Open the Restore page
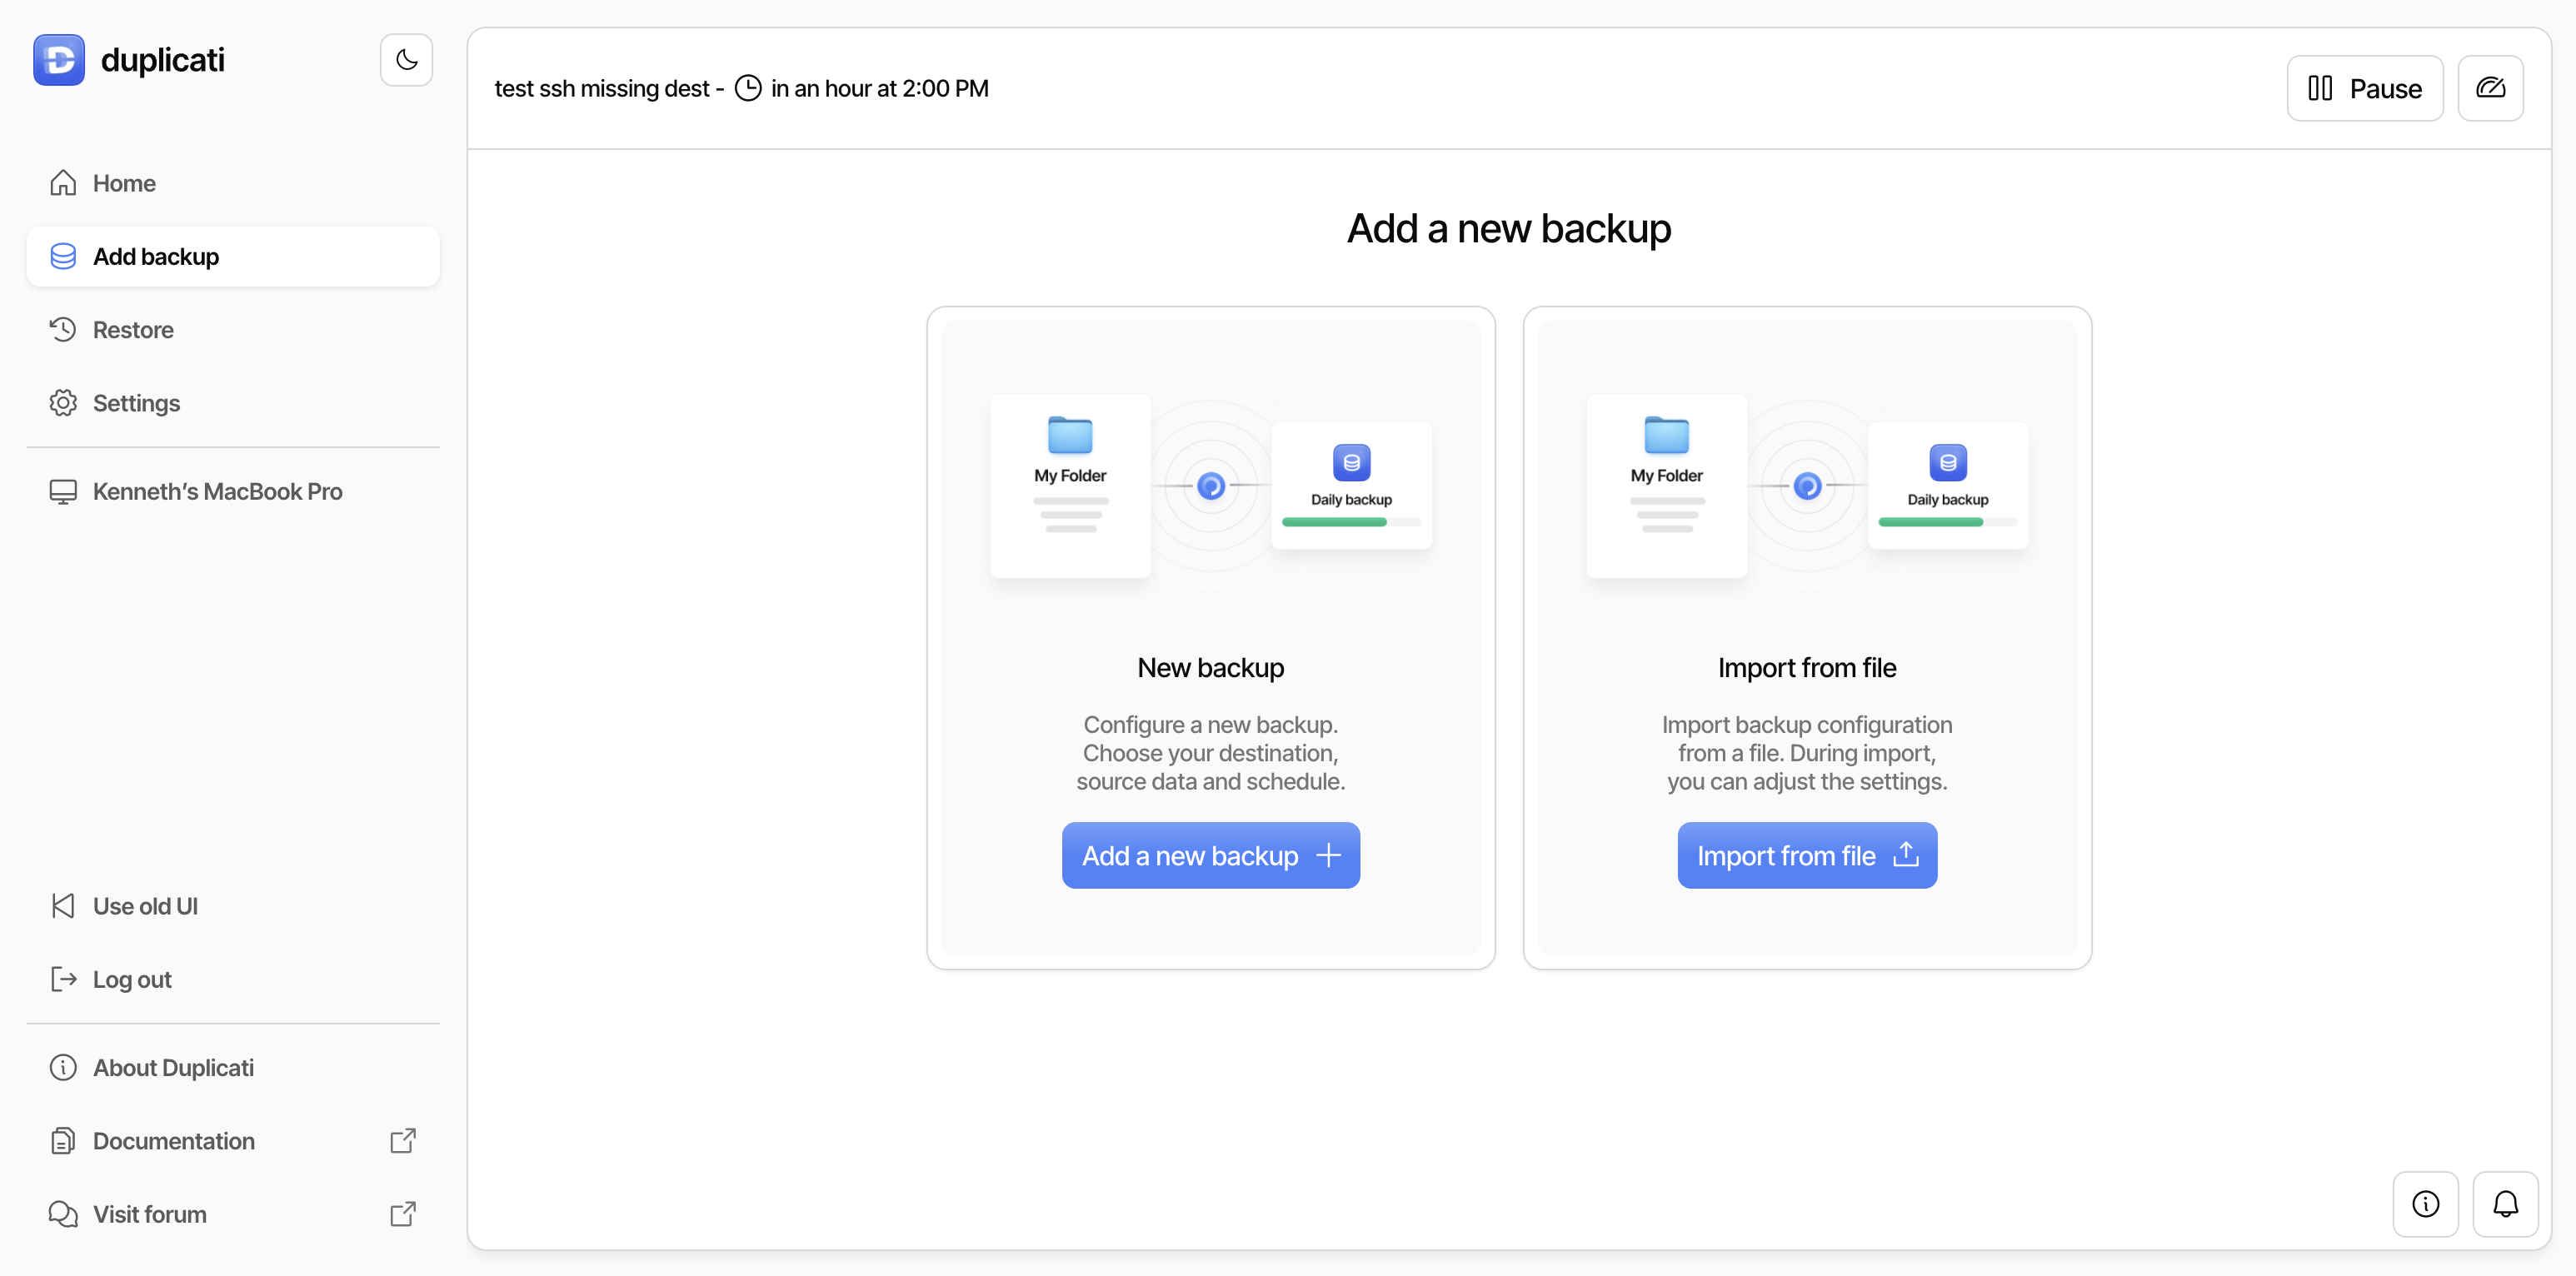2576x1276 pixels. (x=133, y=330)
